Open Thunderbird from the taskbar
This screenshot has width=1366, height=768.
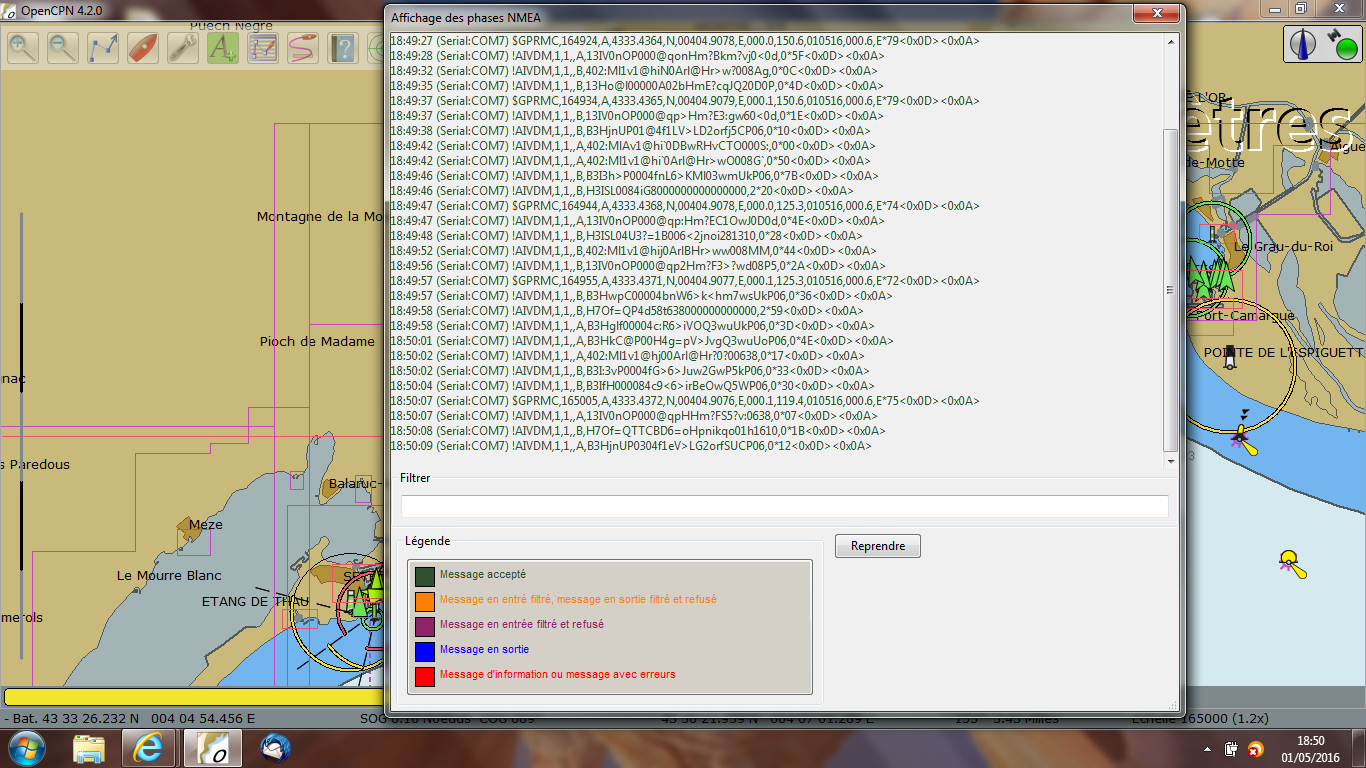[x=273, y=748]
